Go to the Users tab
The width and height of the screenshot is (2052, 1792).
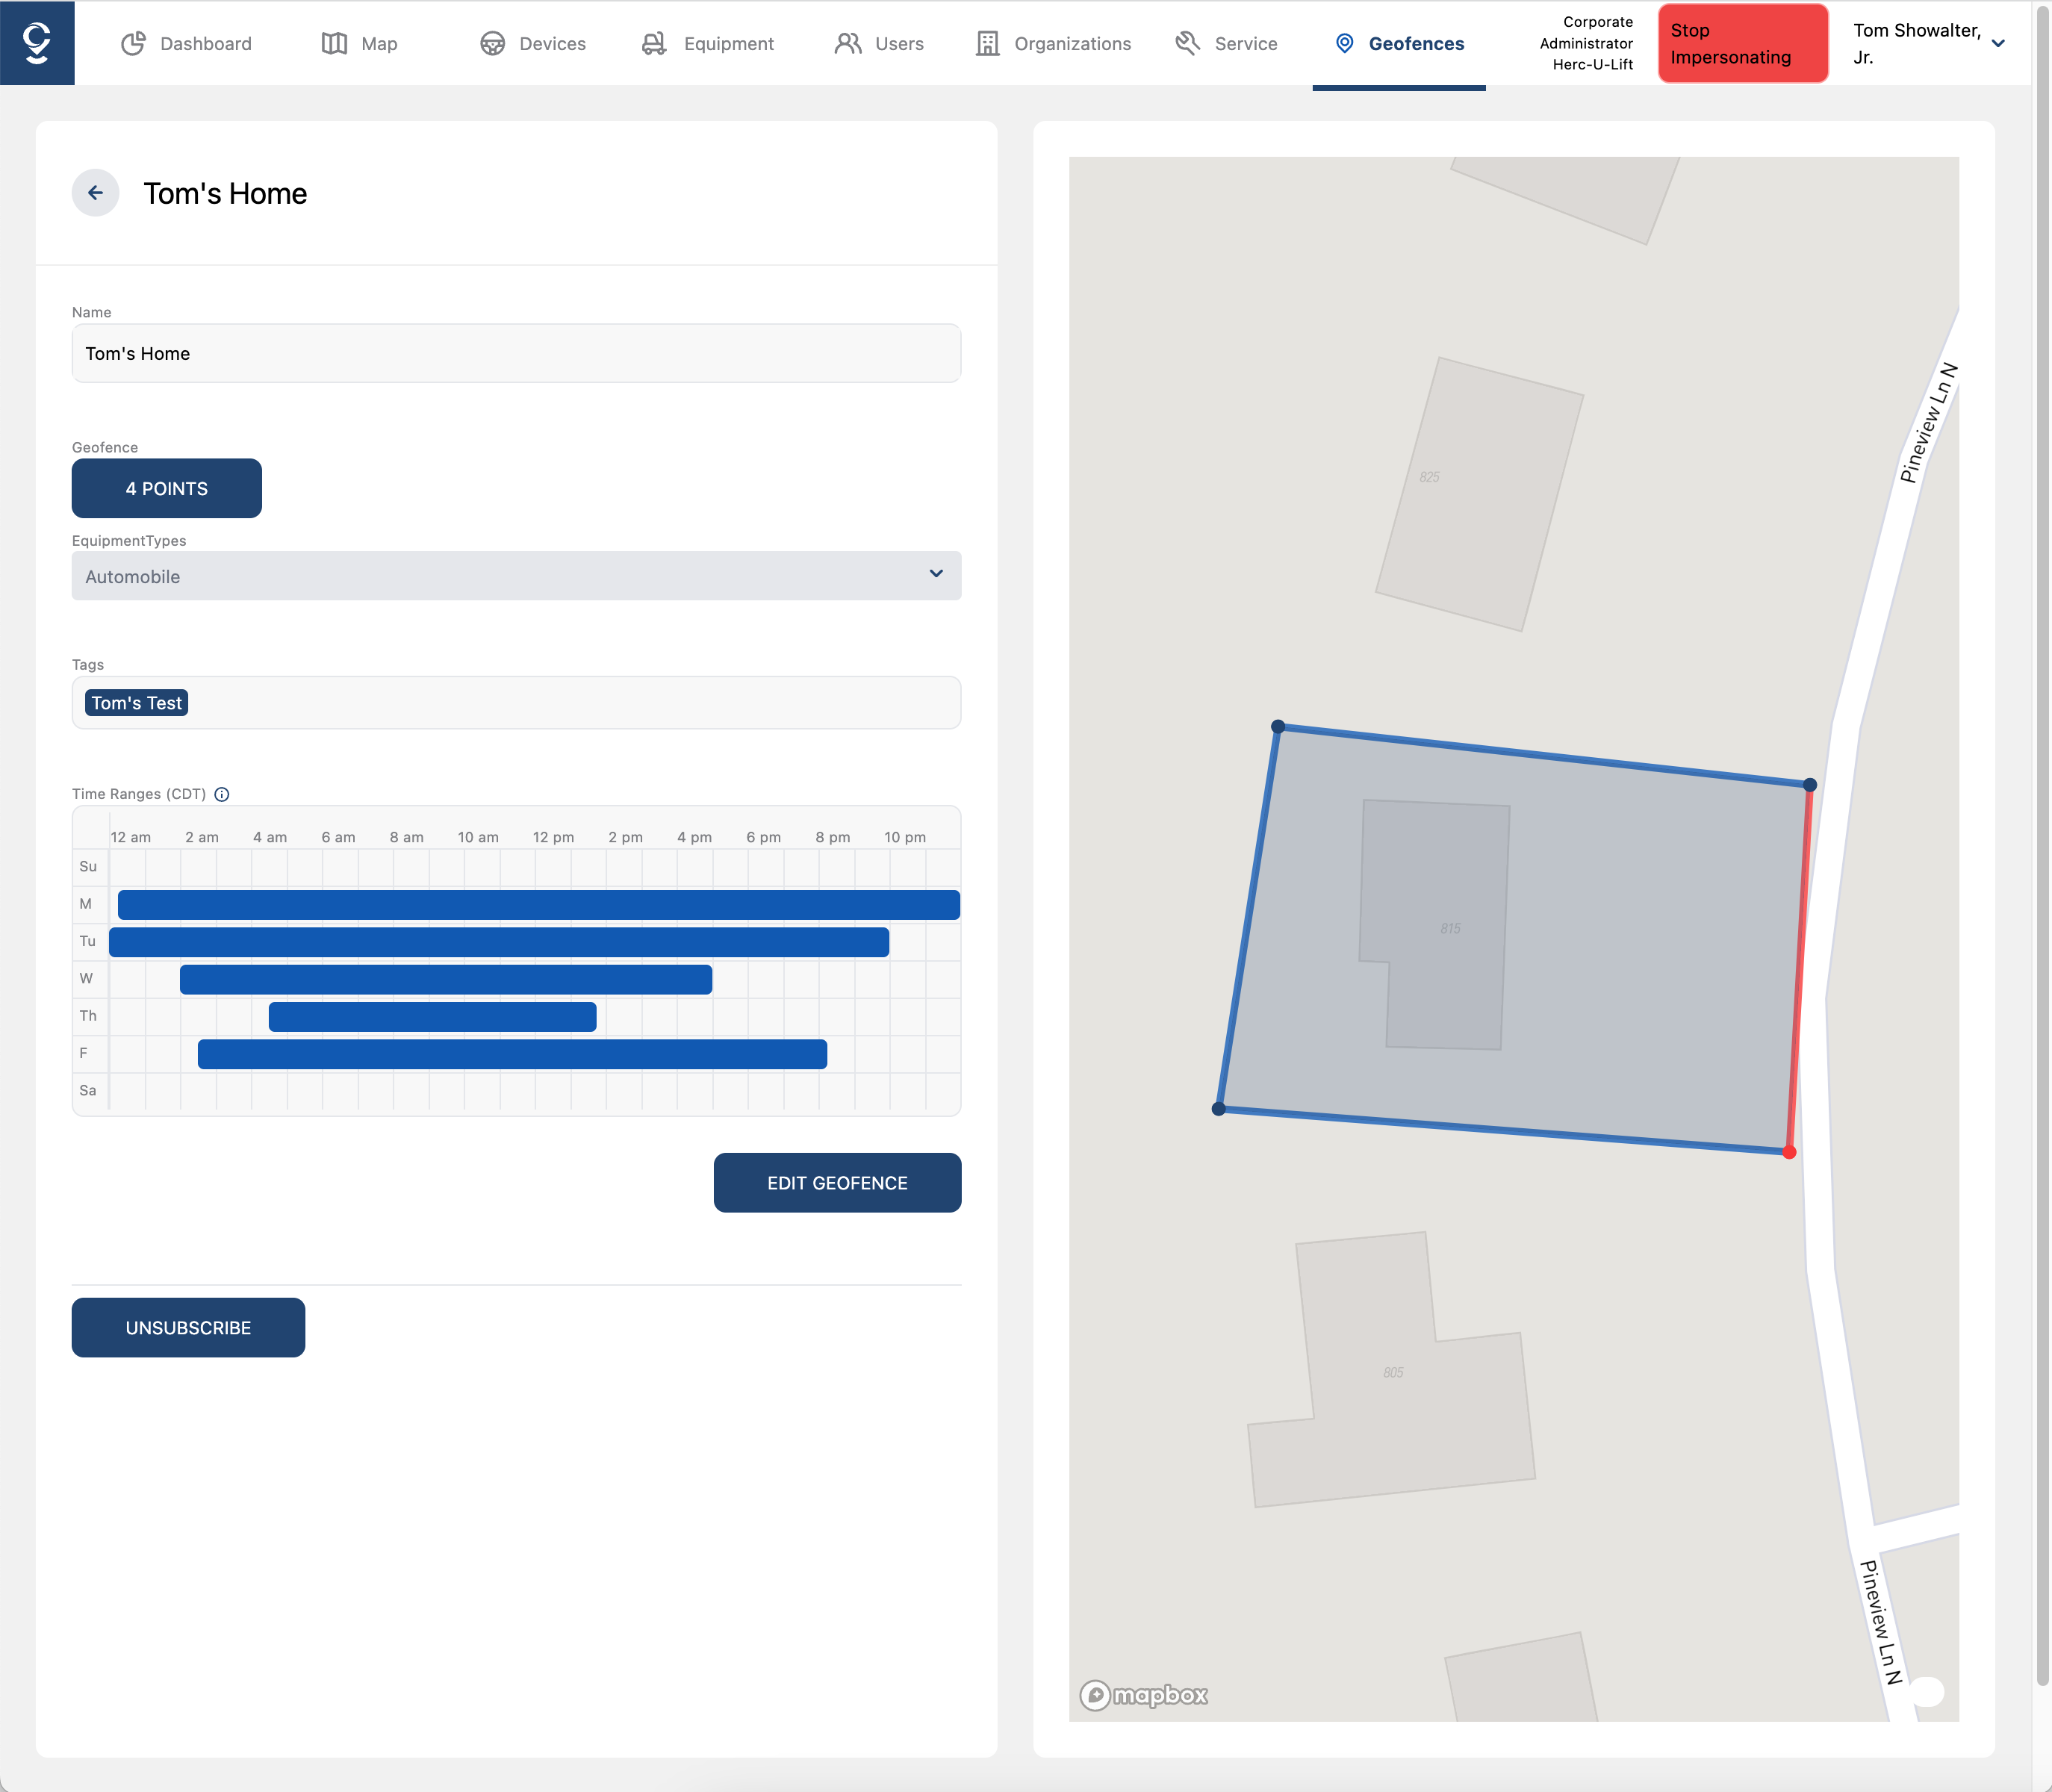click(879, 43)
